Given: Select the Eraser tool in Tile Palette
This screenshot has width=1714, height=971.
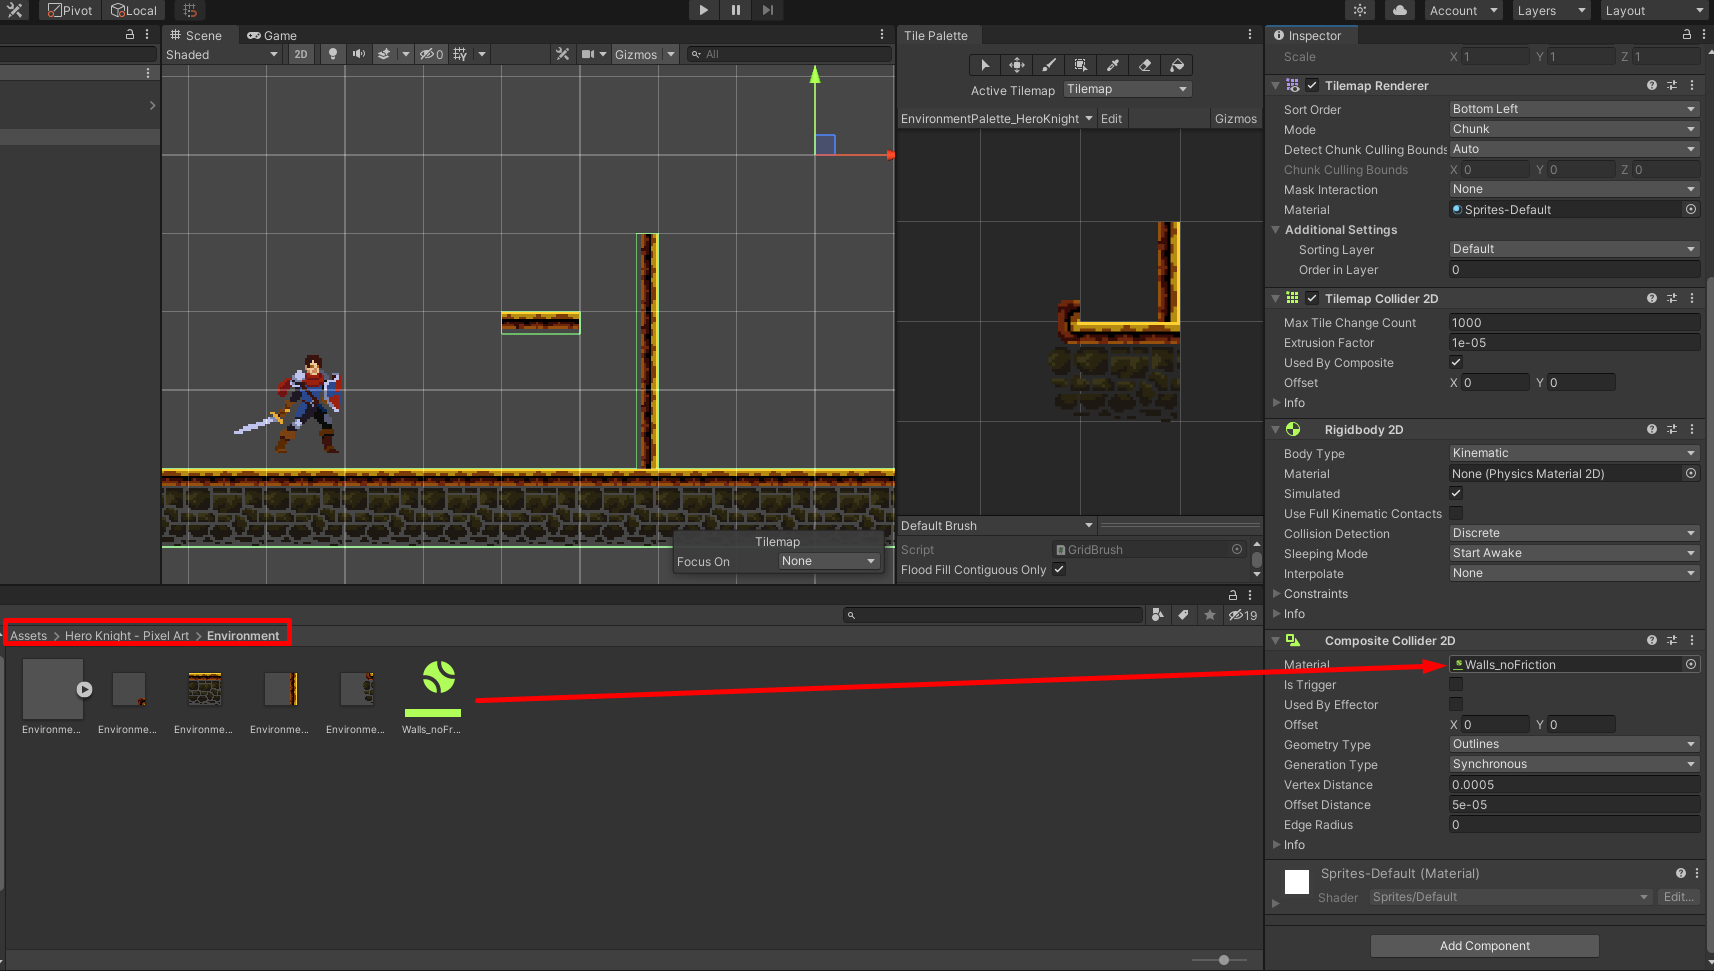Looking at the screenshot, I should 1144,65.
